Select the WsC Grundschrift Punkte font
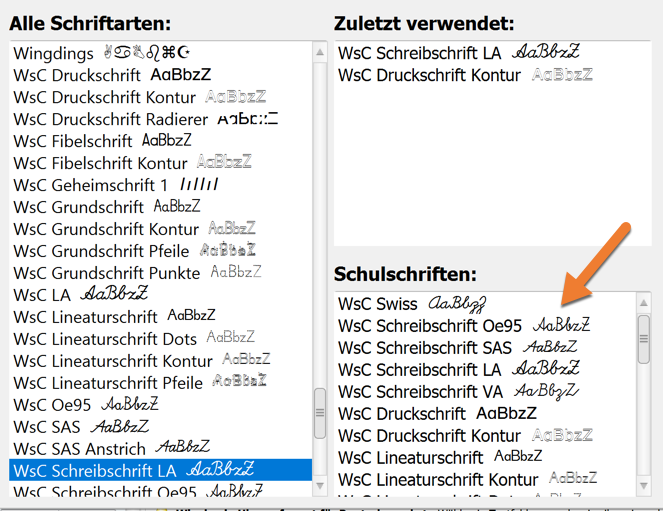Viewport: 663px width, 511px height. pyautogui.click(x=106, y=273)
